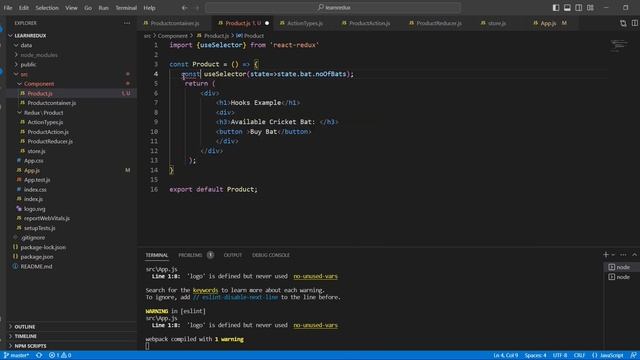
Task: Go back with navigation arrow
Action: point(184,7)
